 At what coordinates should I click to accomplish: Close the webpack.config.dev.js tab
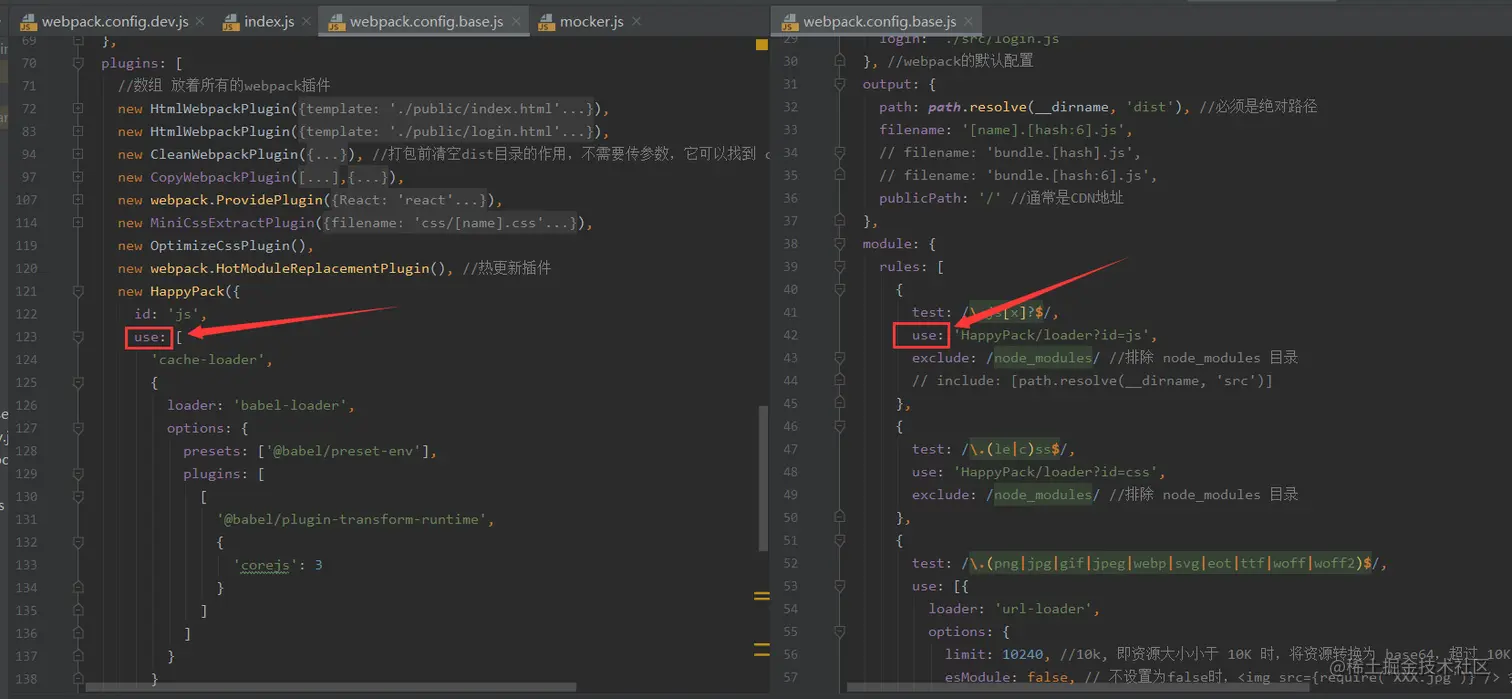click(x=199, y=21)
